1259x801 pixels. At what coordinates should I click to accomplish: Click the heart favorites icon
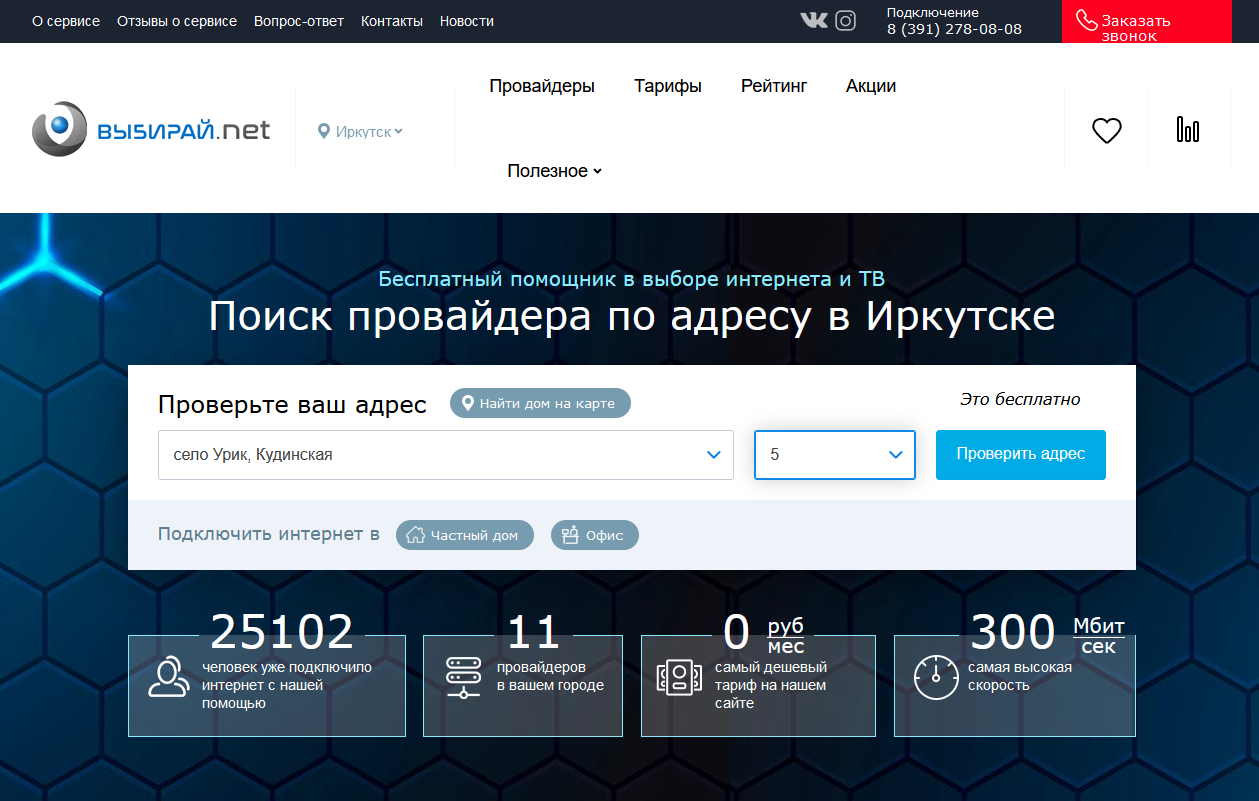coord(1106,130)
